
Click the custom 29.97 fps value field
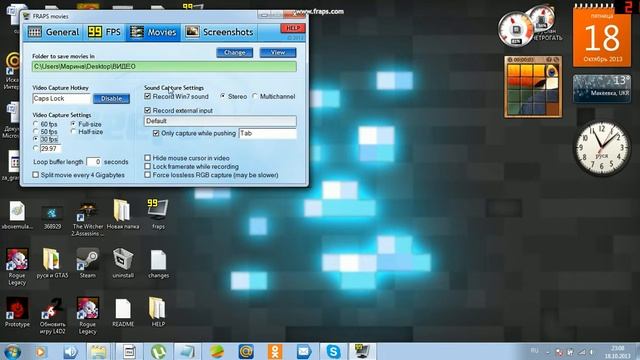51,149
